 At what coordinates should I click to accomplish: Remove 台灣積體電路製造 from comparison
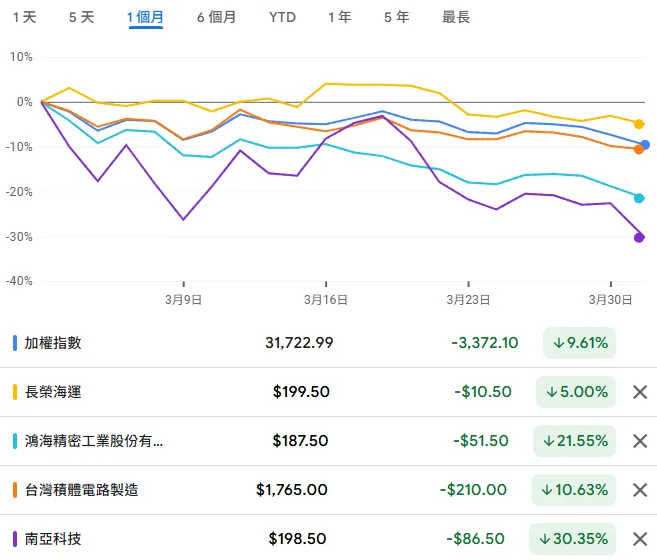640,490
